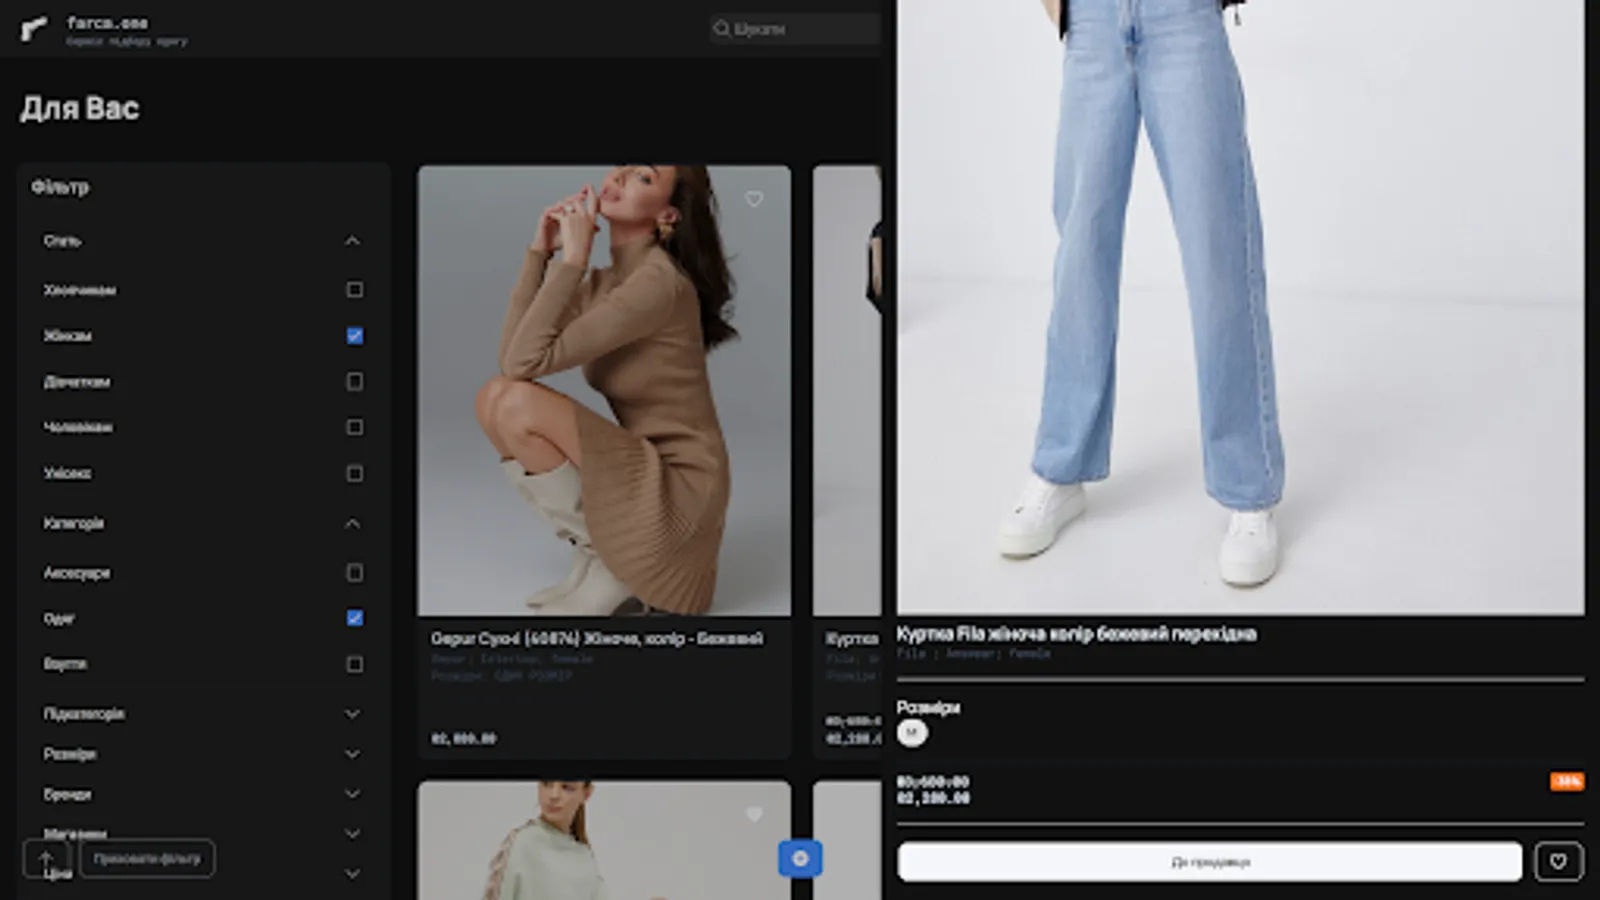The image size is (1600, 900).
Task: Open the green sweatshirt product photo
Action: (604, 840)
